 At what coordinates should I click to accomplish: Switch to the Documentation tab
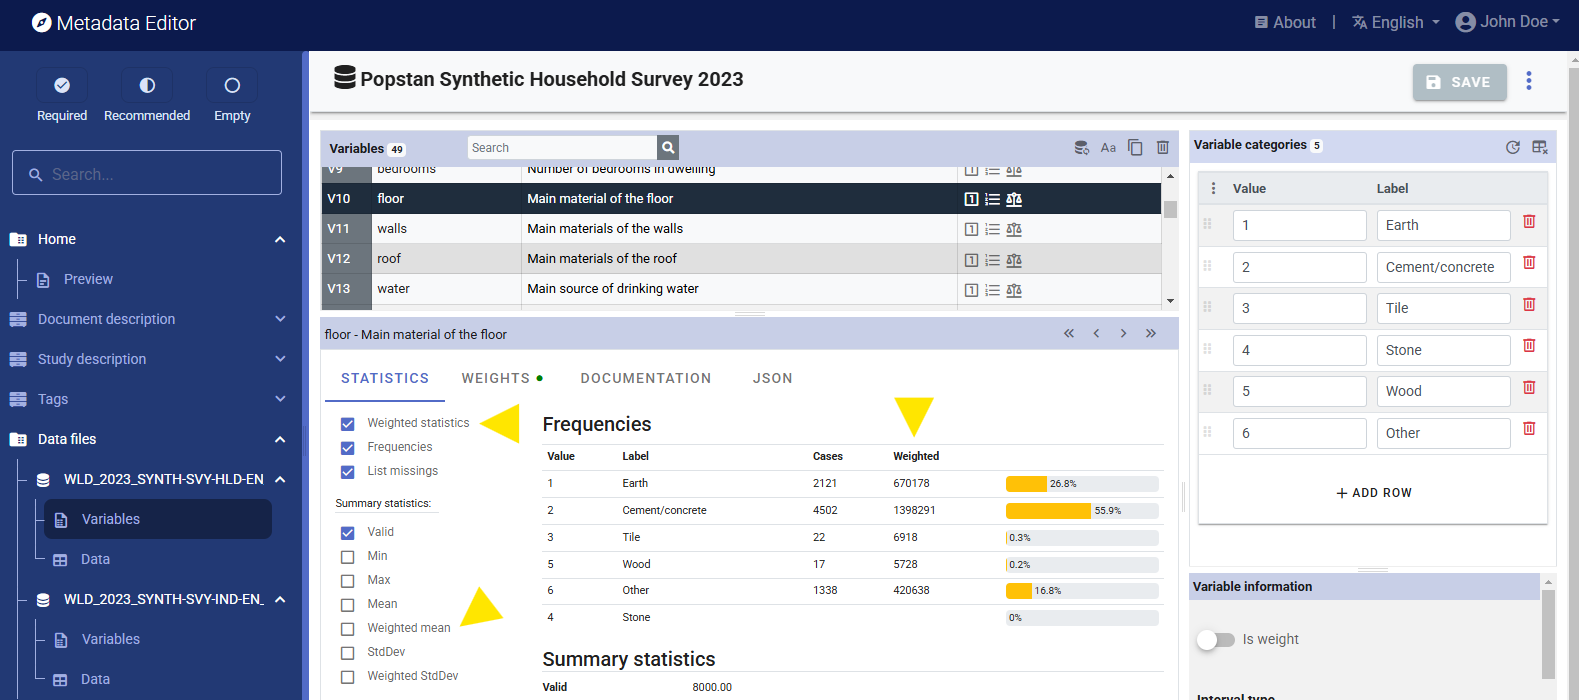click(x=646, y=378)
